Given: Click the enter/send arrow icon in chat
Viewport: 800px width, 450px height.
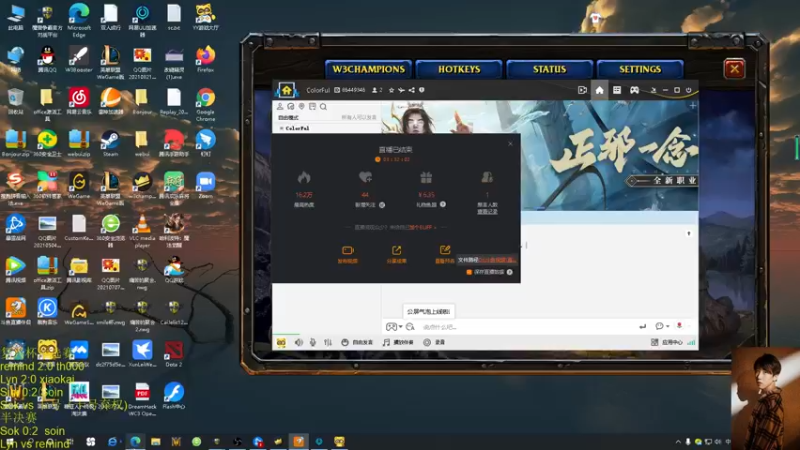Looking at the screenshot, I should coord(642,327).
